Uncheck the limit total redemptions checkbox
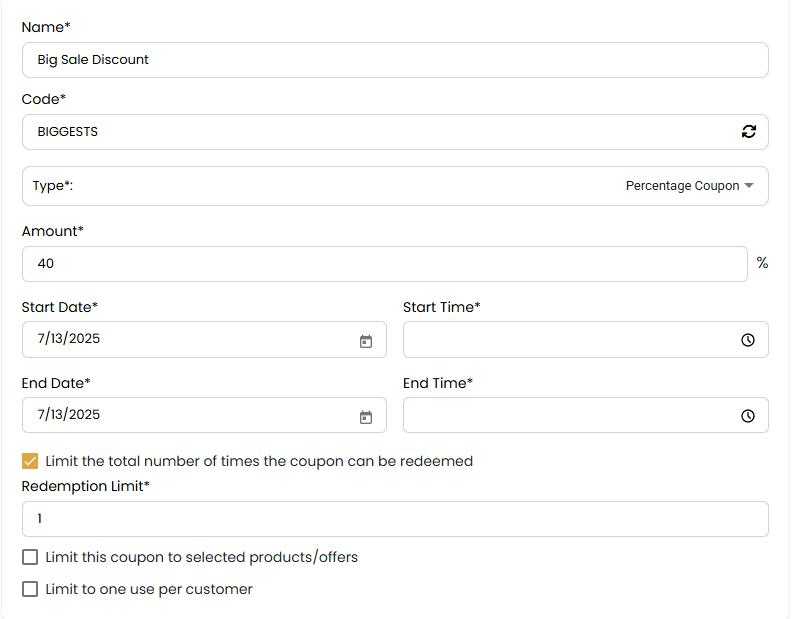 (30, 461)
